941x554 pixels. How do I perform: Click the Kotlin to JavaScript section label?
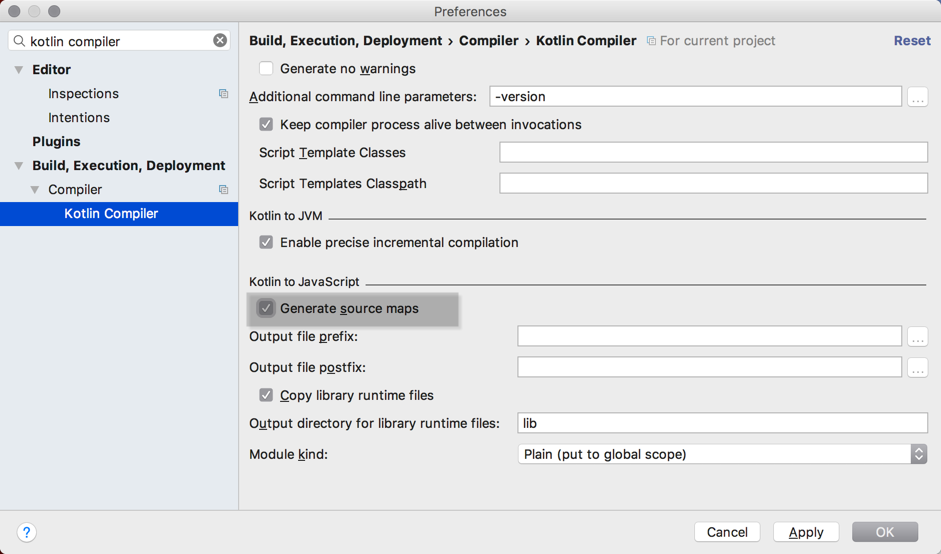point(304,282)
